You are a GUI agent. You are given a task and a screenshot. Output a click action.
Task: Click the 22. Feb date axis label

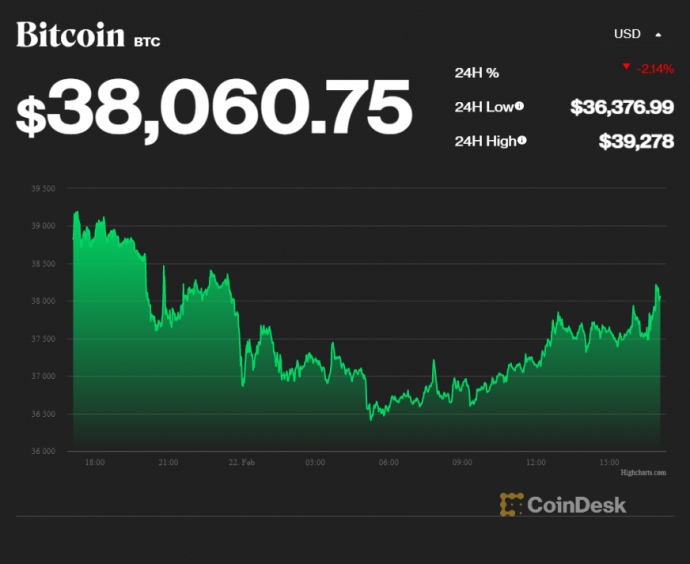(x=242, y=462)
